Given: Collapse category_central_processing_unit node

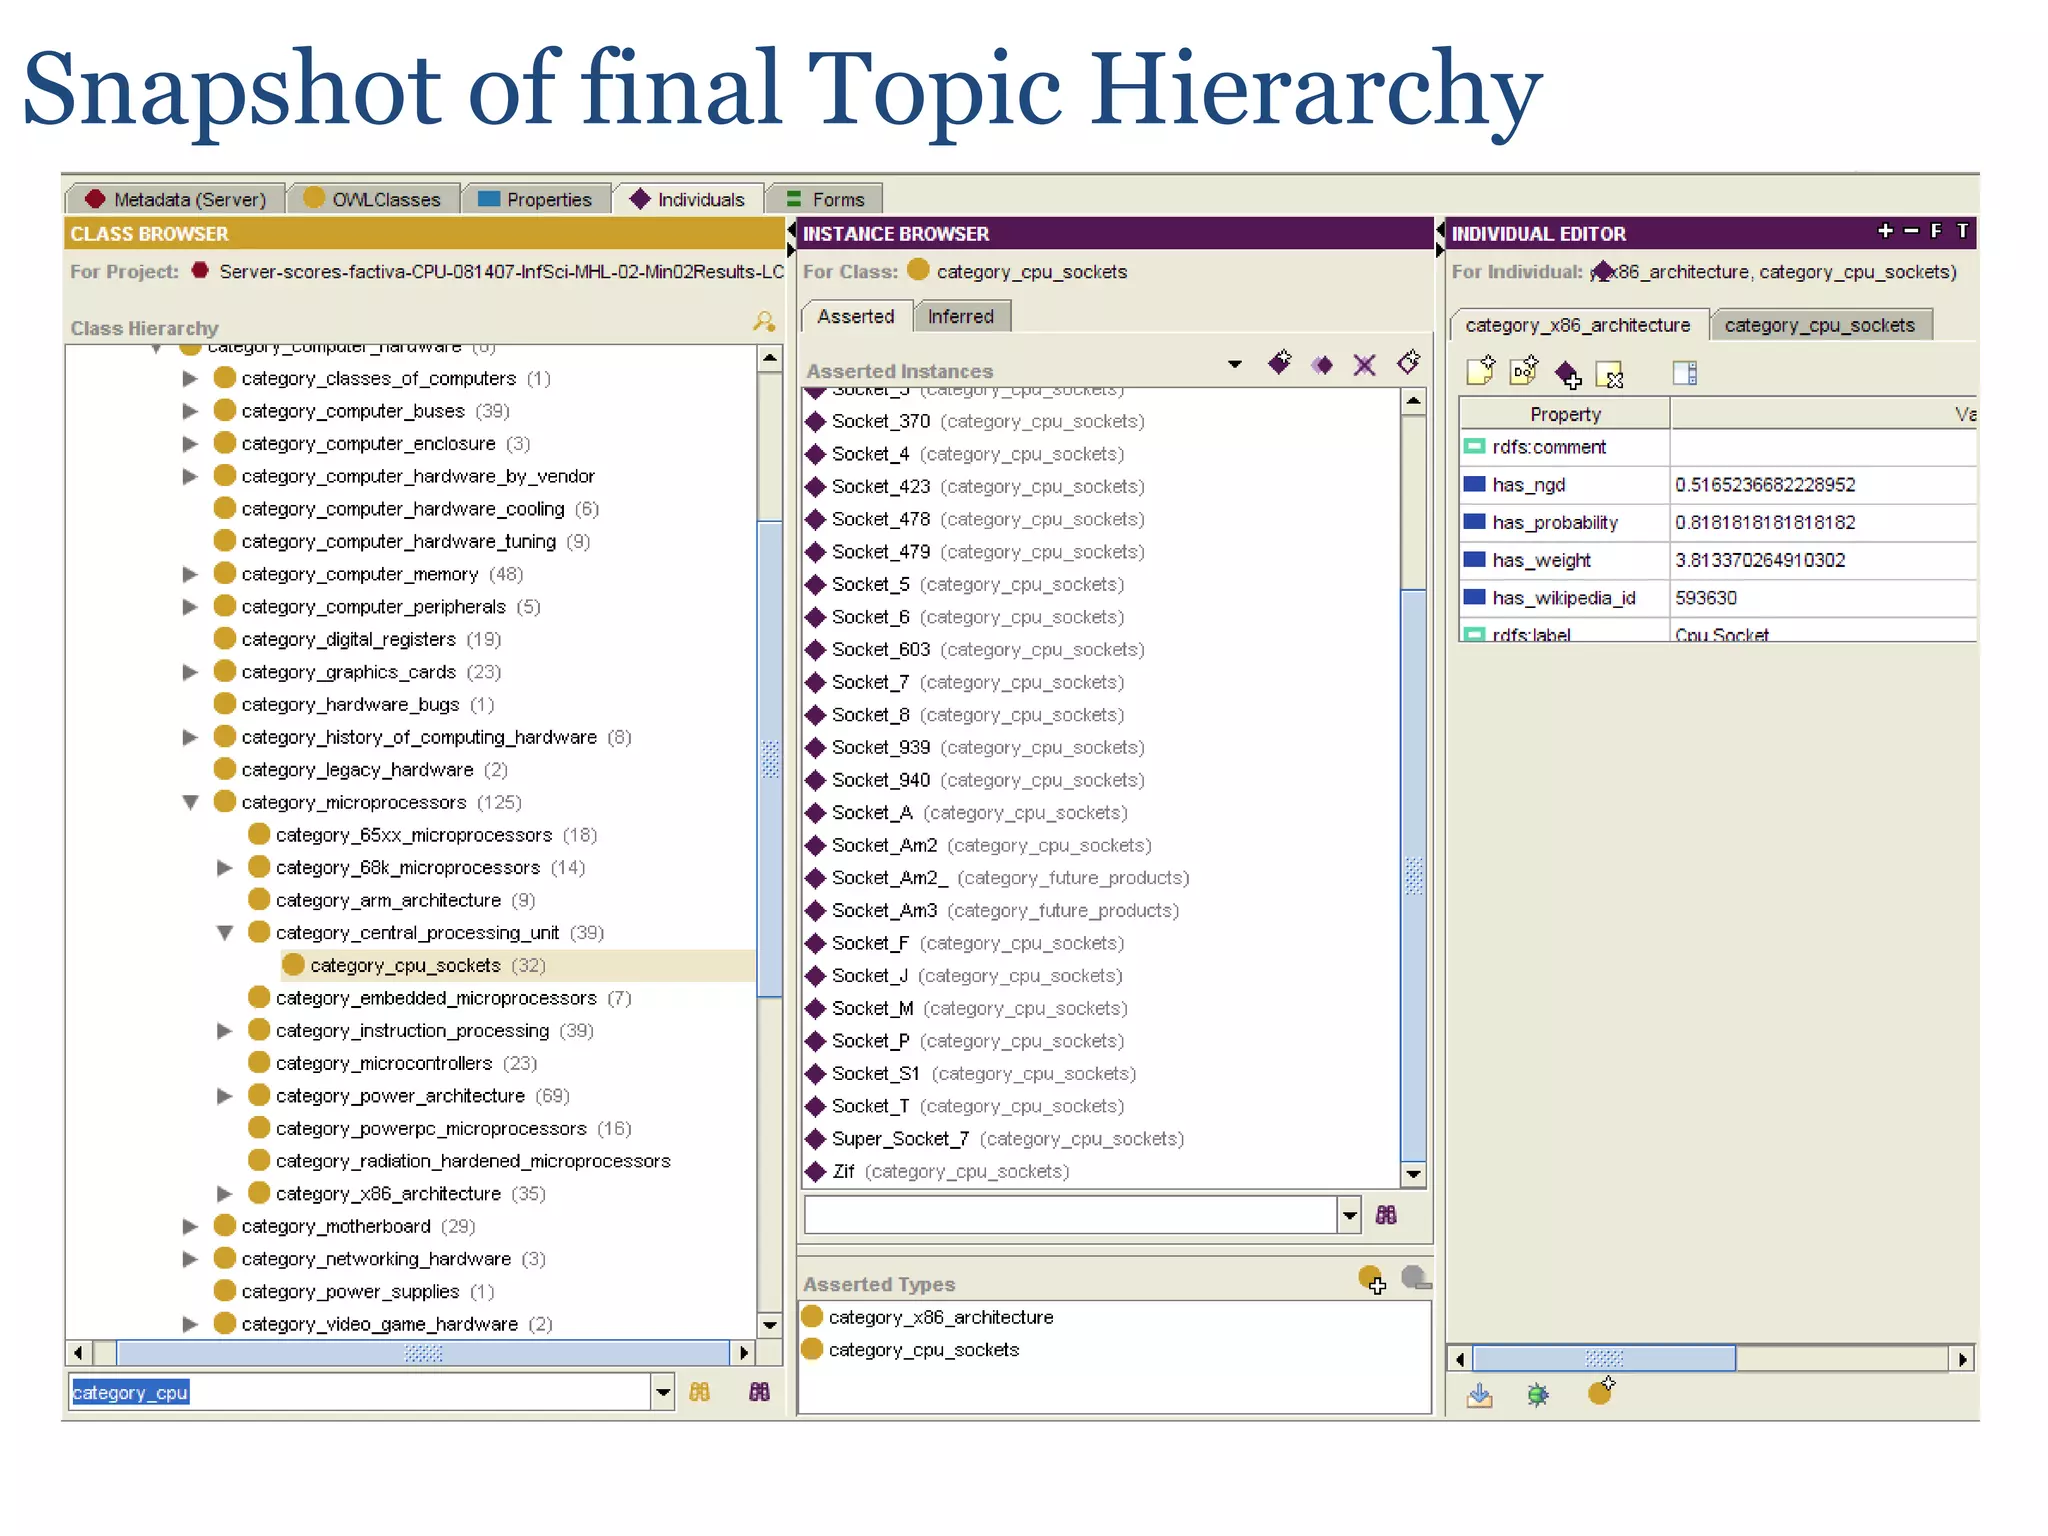Looking at the screenshot, I should coord(225,933).
